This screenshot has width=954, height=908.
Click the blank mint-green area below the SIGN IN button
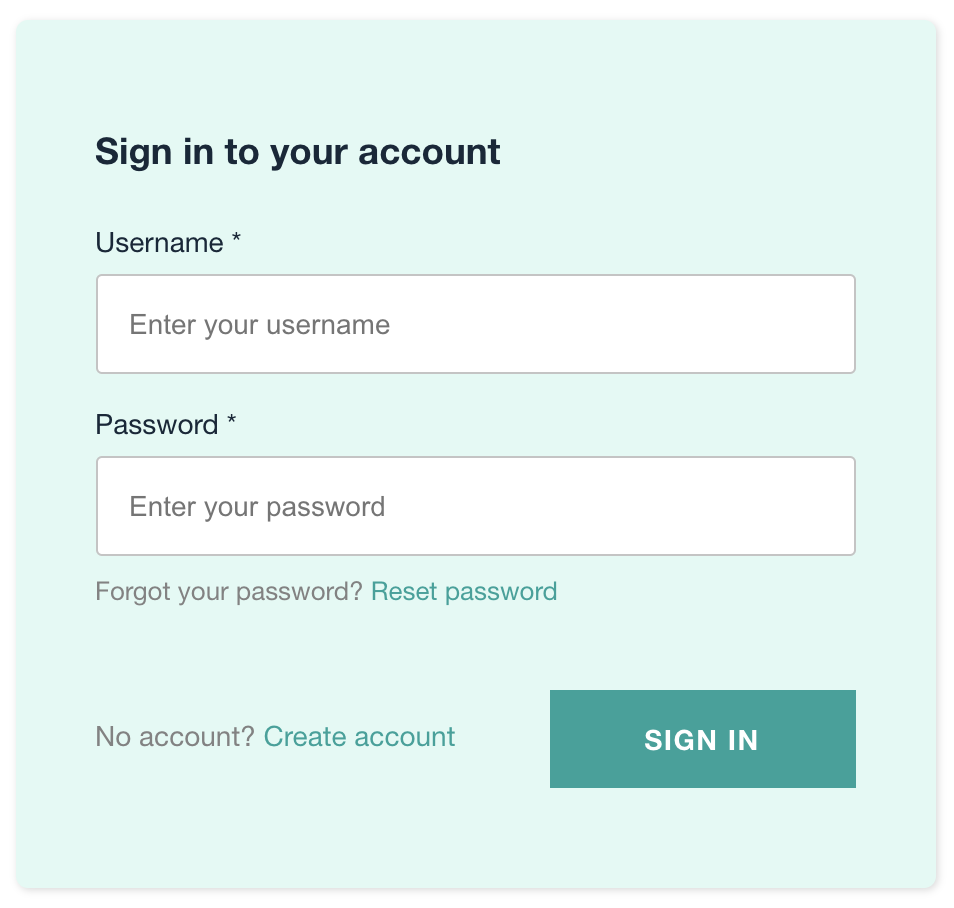tap(702, 840)
